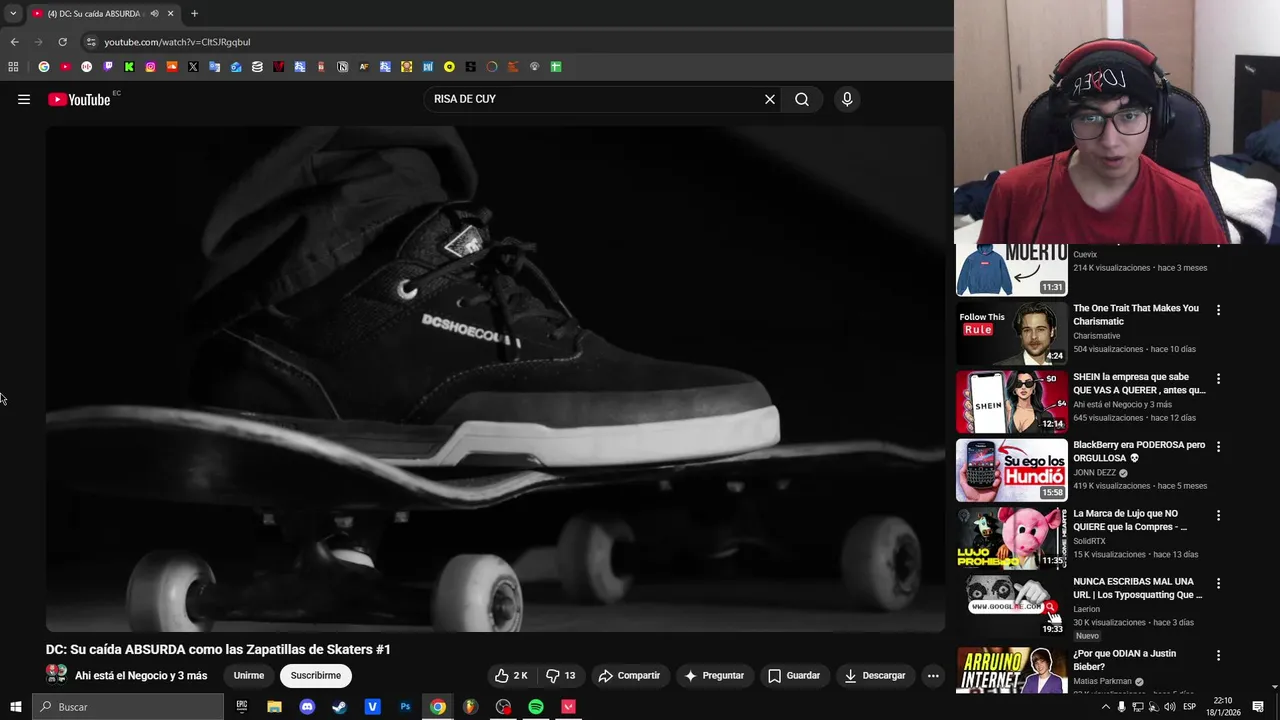Start voice search with microphone icon
1280x720 pixels.
coord(847,99)
